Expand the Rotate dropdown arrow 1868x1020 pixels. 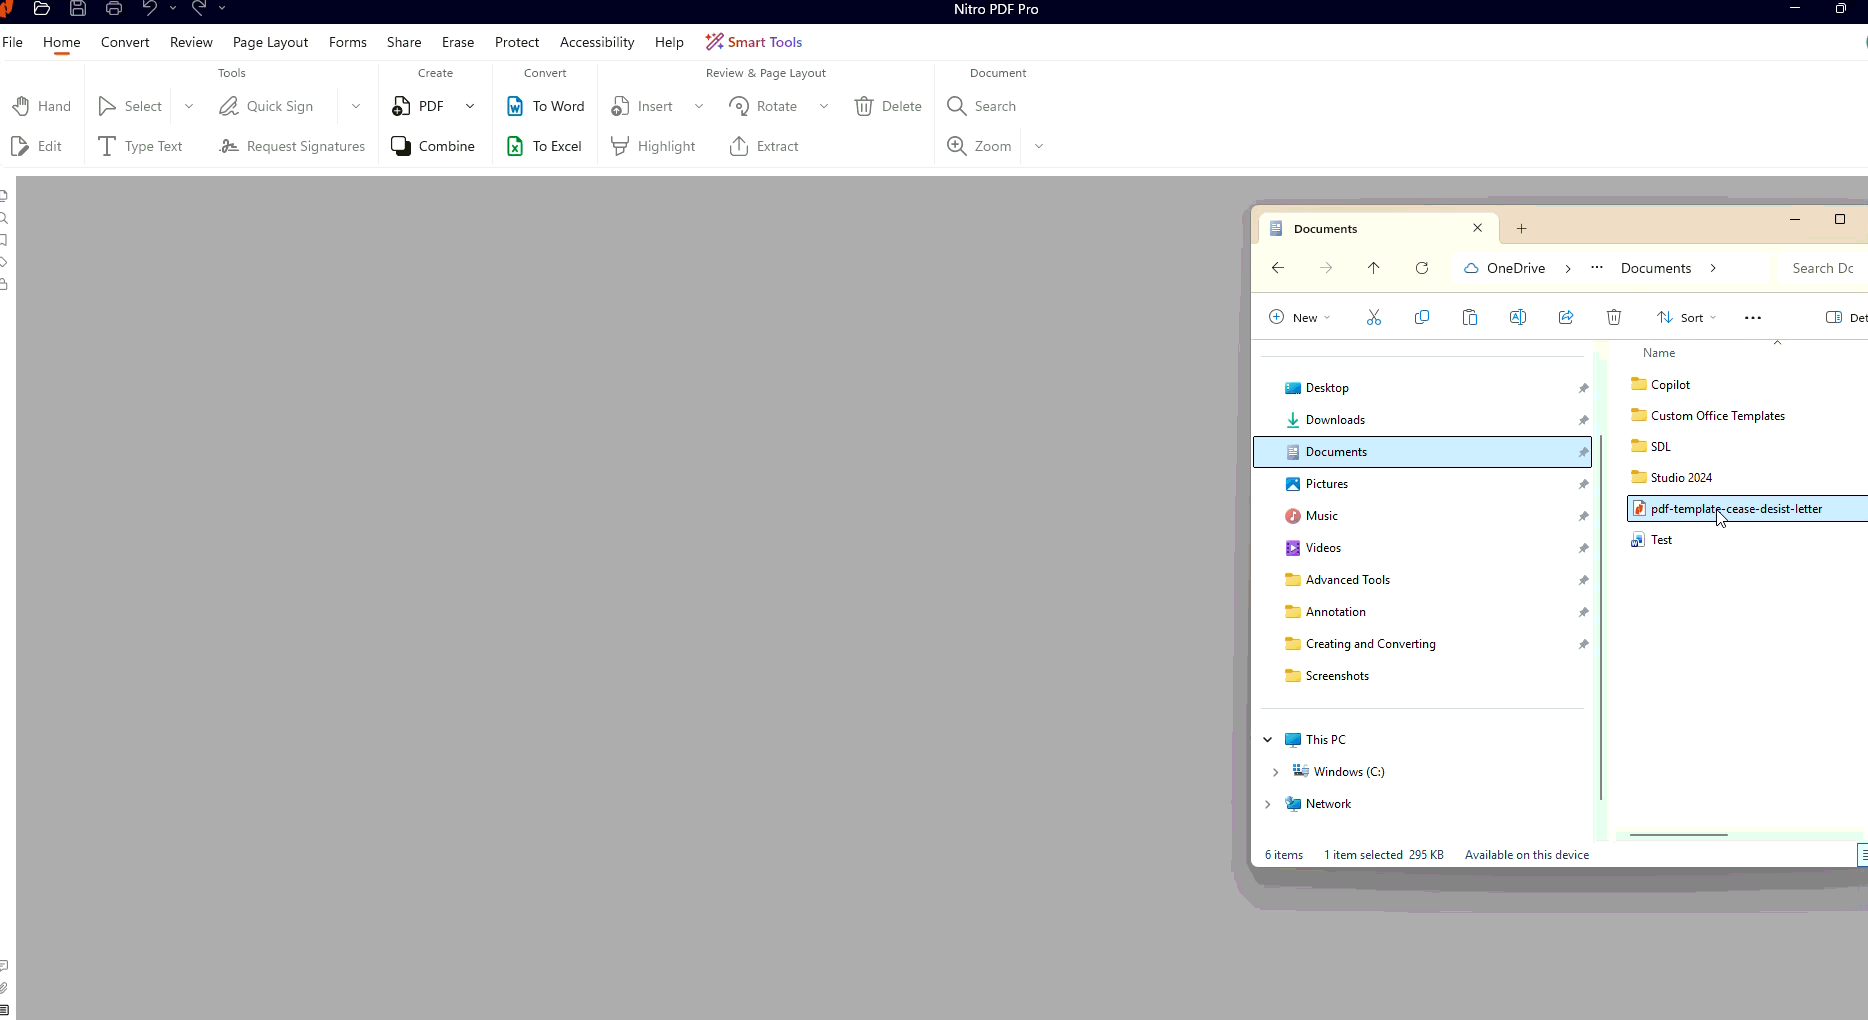pos(824,106)
